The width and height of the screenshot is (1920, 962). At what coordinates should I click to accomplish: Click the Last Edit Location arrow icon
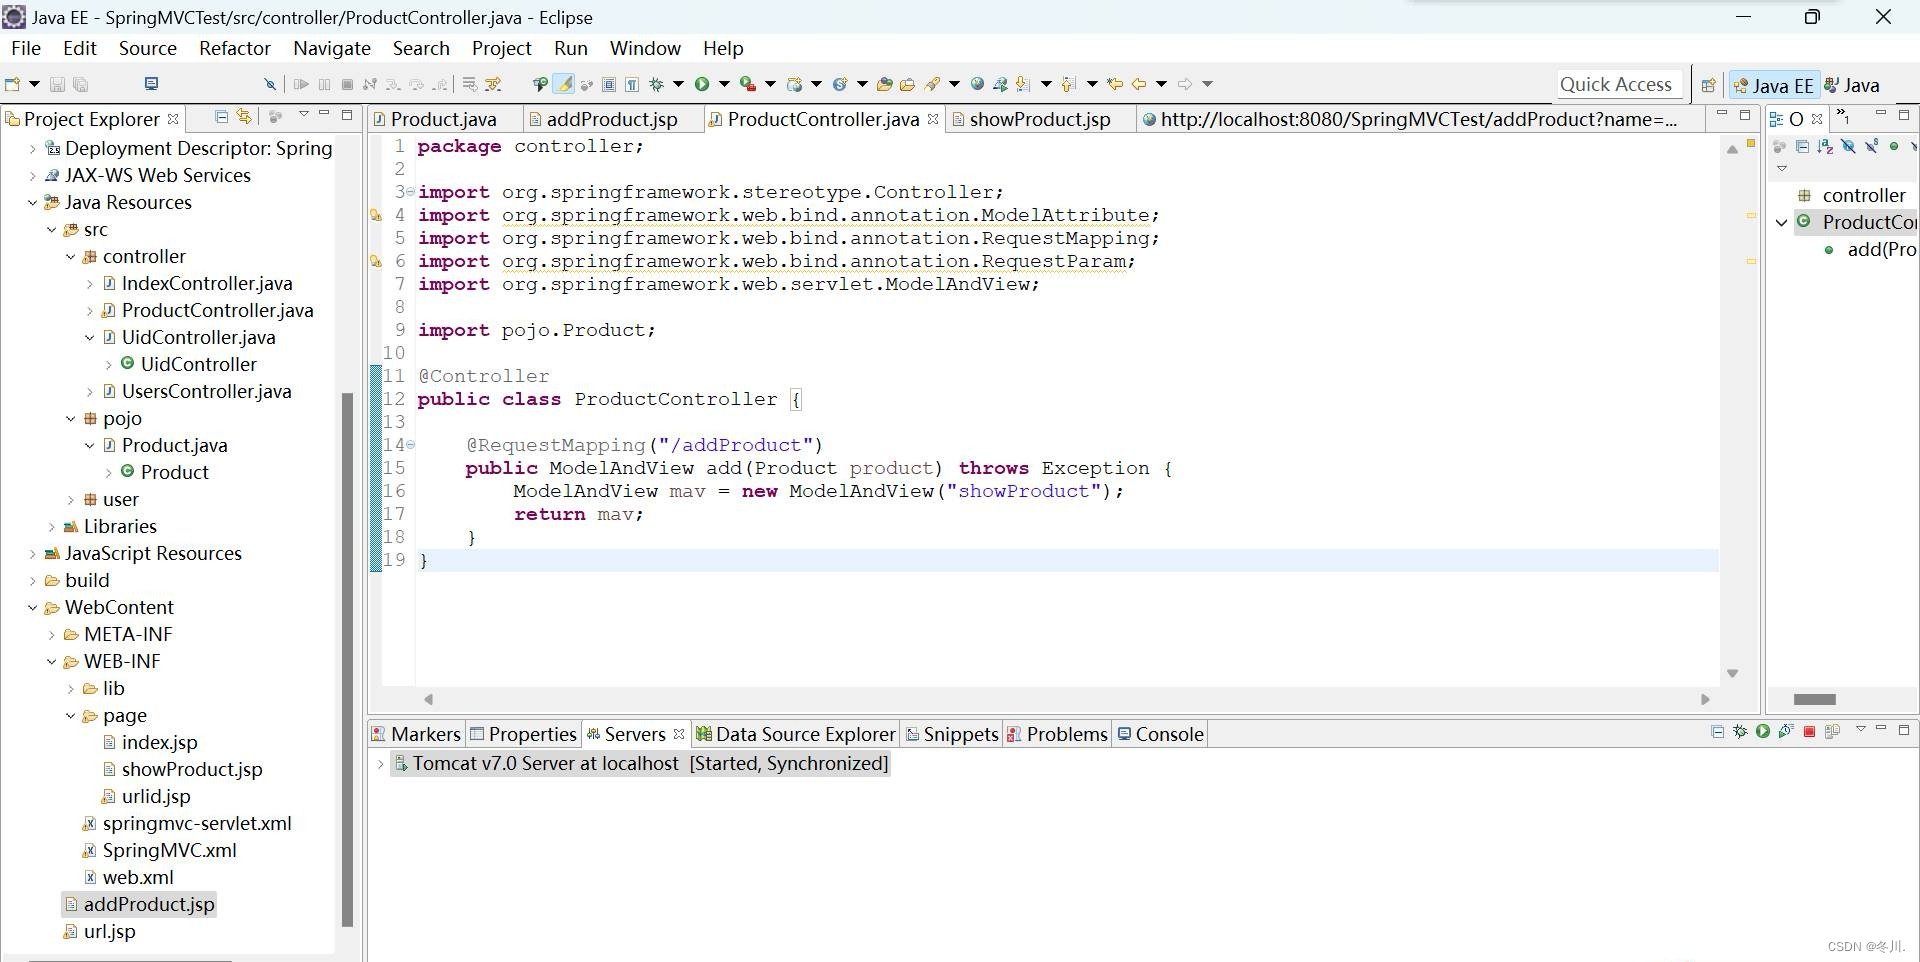click(x=1114, y=84)
